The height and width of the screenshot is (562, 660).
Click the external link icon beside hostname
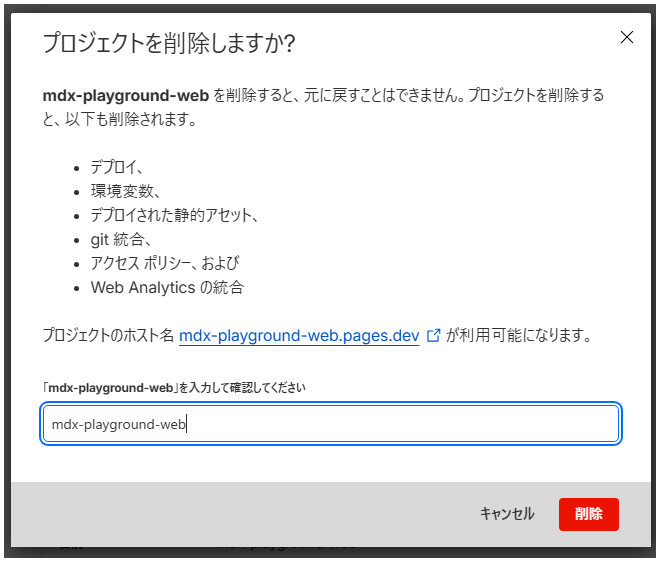coord(434,336)
